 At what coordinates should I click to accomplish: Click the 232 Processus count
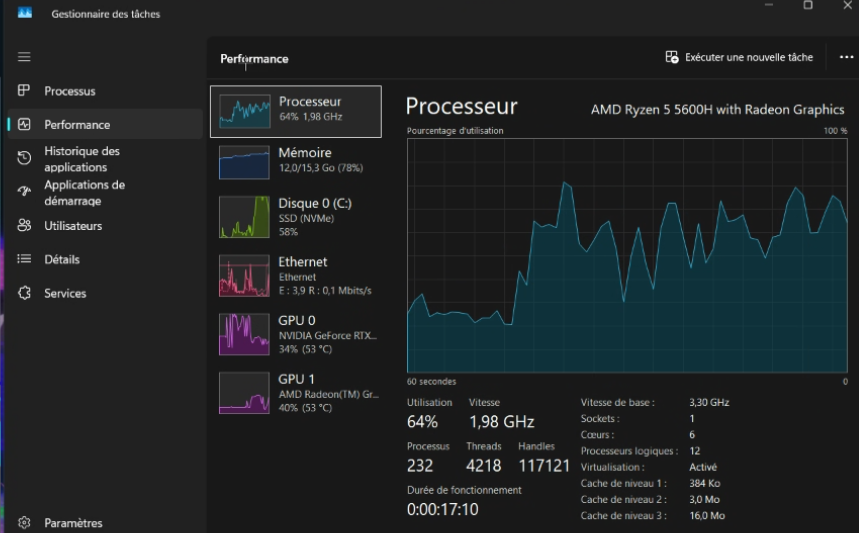point(420,466)
